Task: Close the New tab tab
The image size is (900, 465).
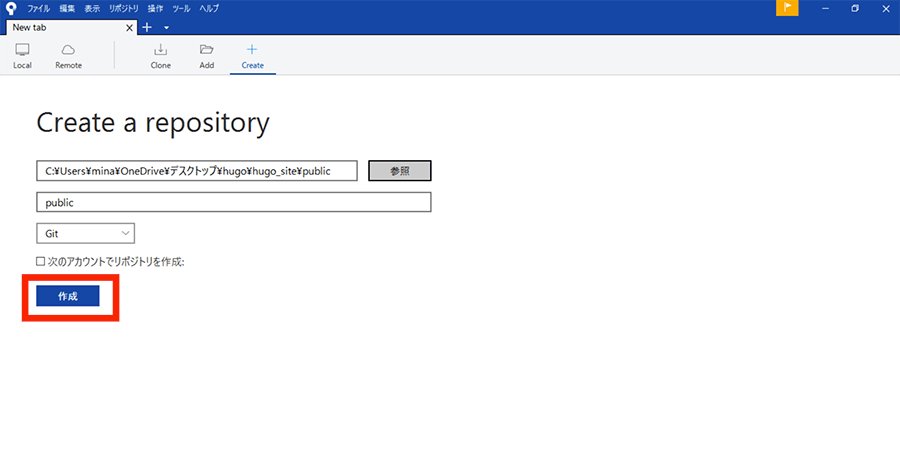Action: pyautogui.click(x=129, y=28)
